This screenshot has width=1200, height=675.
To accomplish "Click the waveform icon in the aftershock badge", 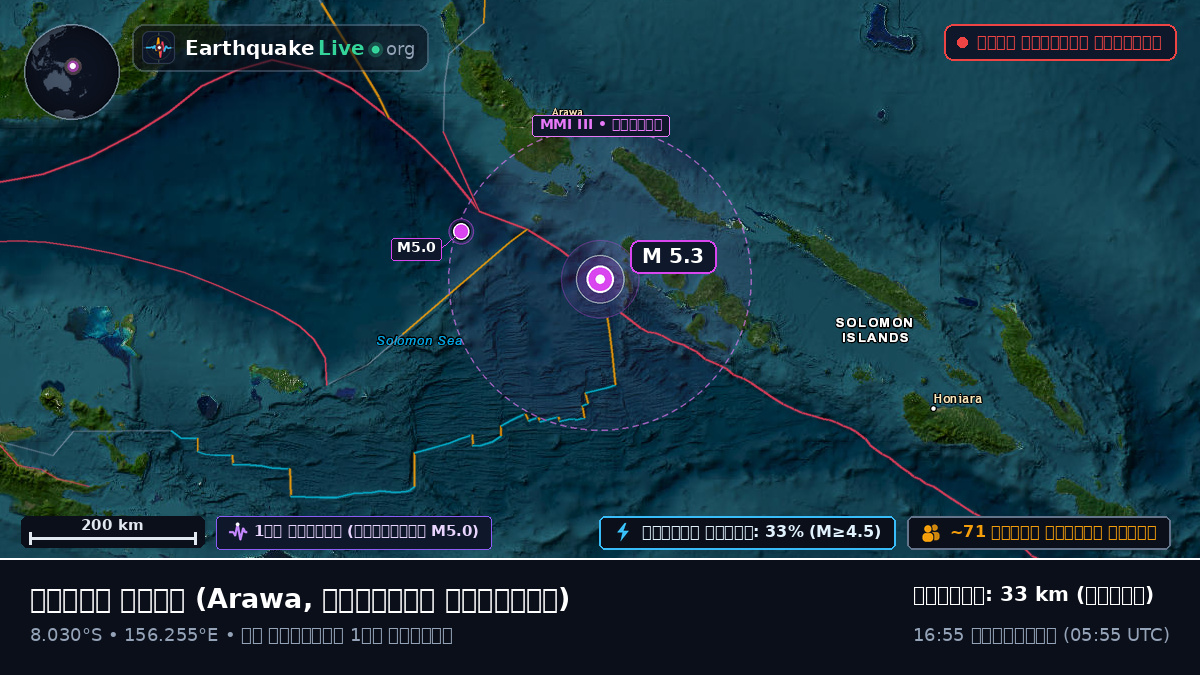I will click(238, 532).
